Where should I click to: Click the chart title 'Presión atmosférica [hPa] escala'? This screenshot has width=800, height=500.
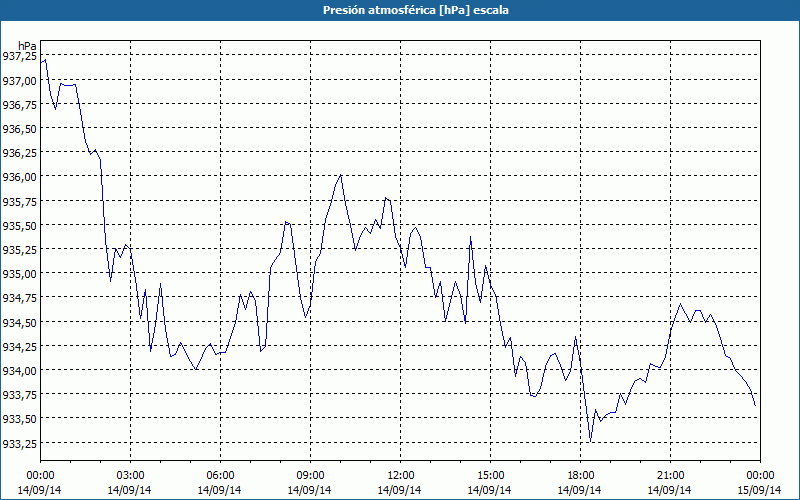(415, 10)
